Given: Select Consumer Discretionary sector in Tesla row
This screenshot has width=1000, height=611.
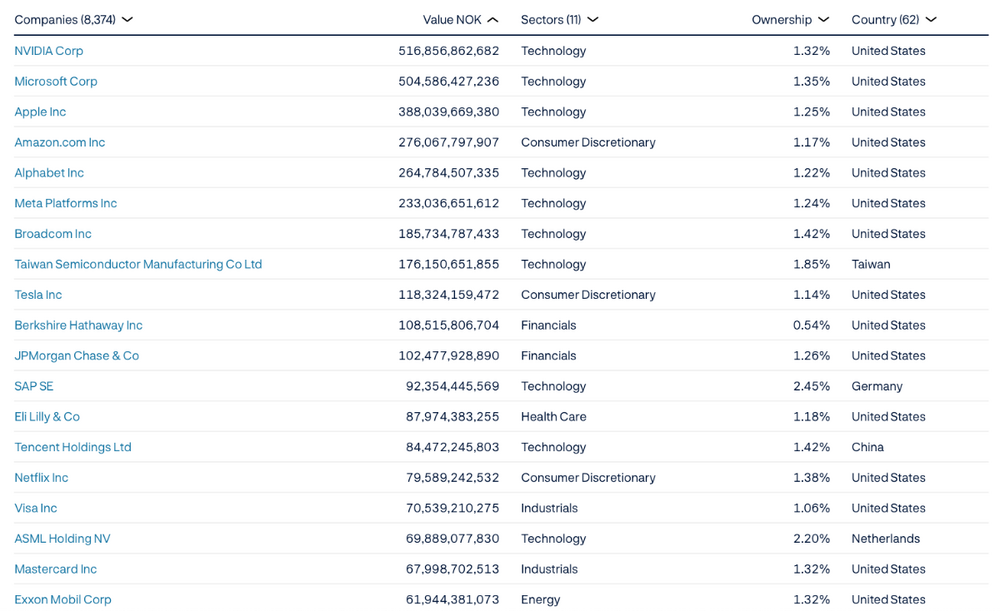Looking at the screenshot, I should point(588,295).
